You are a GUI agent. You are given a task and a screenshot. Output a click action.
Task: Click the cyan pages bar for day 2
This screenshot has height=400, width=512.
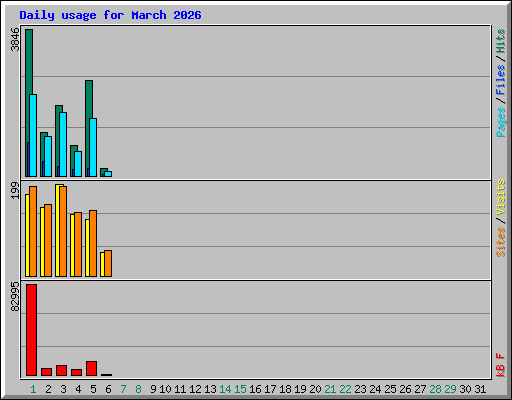pyautogui.click(x=48, y=156)
